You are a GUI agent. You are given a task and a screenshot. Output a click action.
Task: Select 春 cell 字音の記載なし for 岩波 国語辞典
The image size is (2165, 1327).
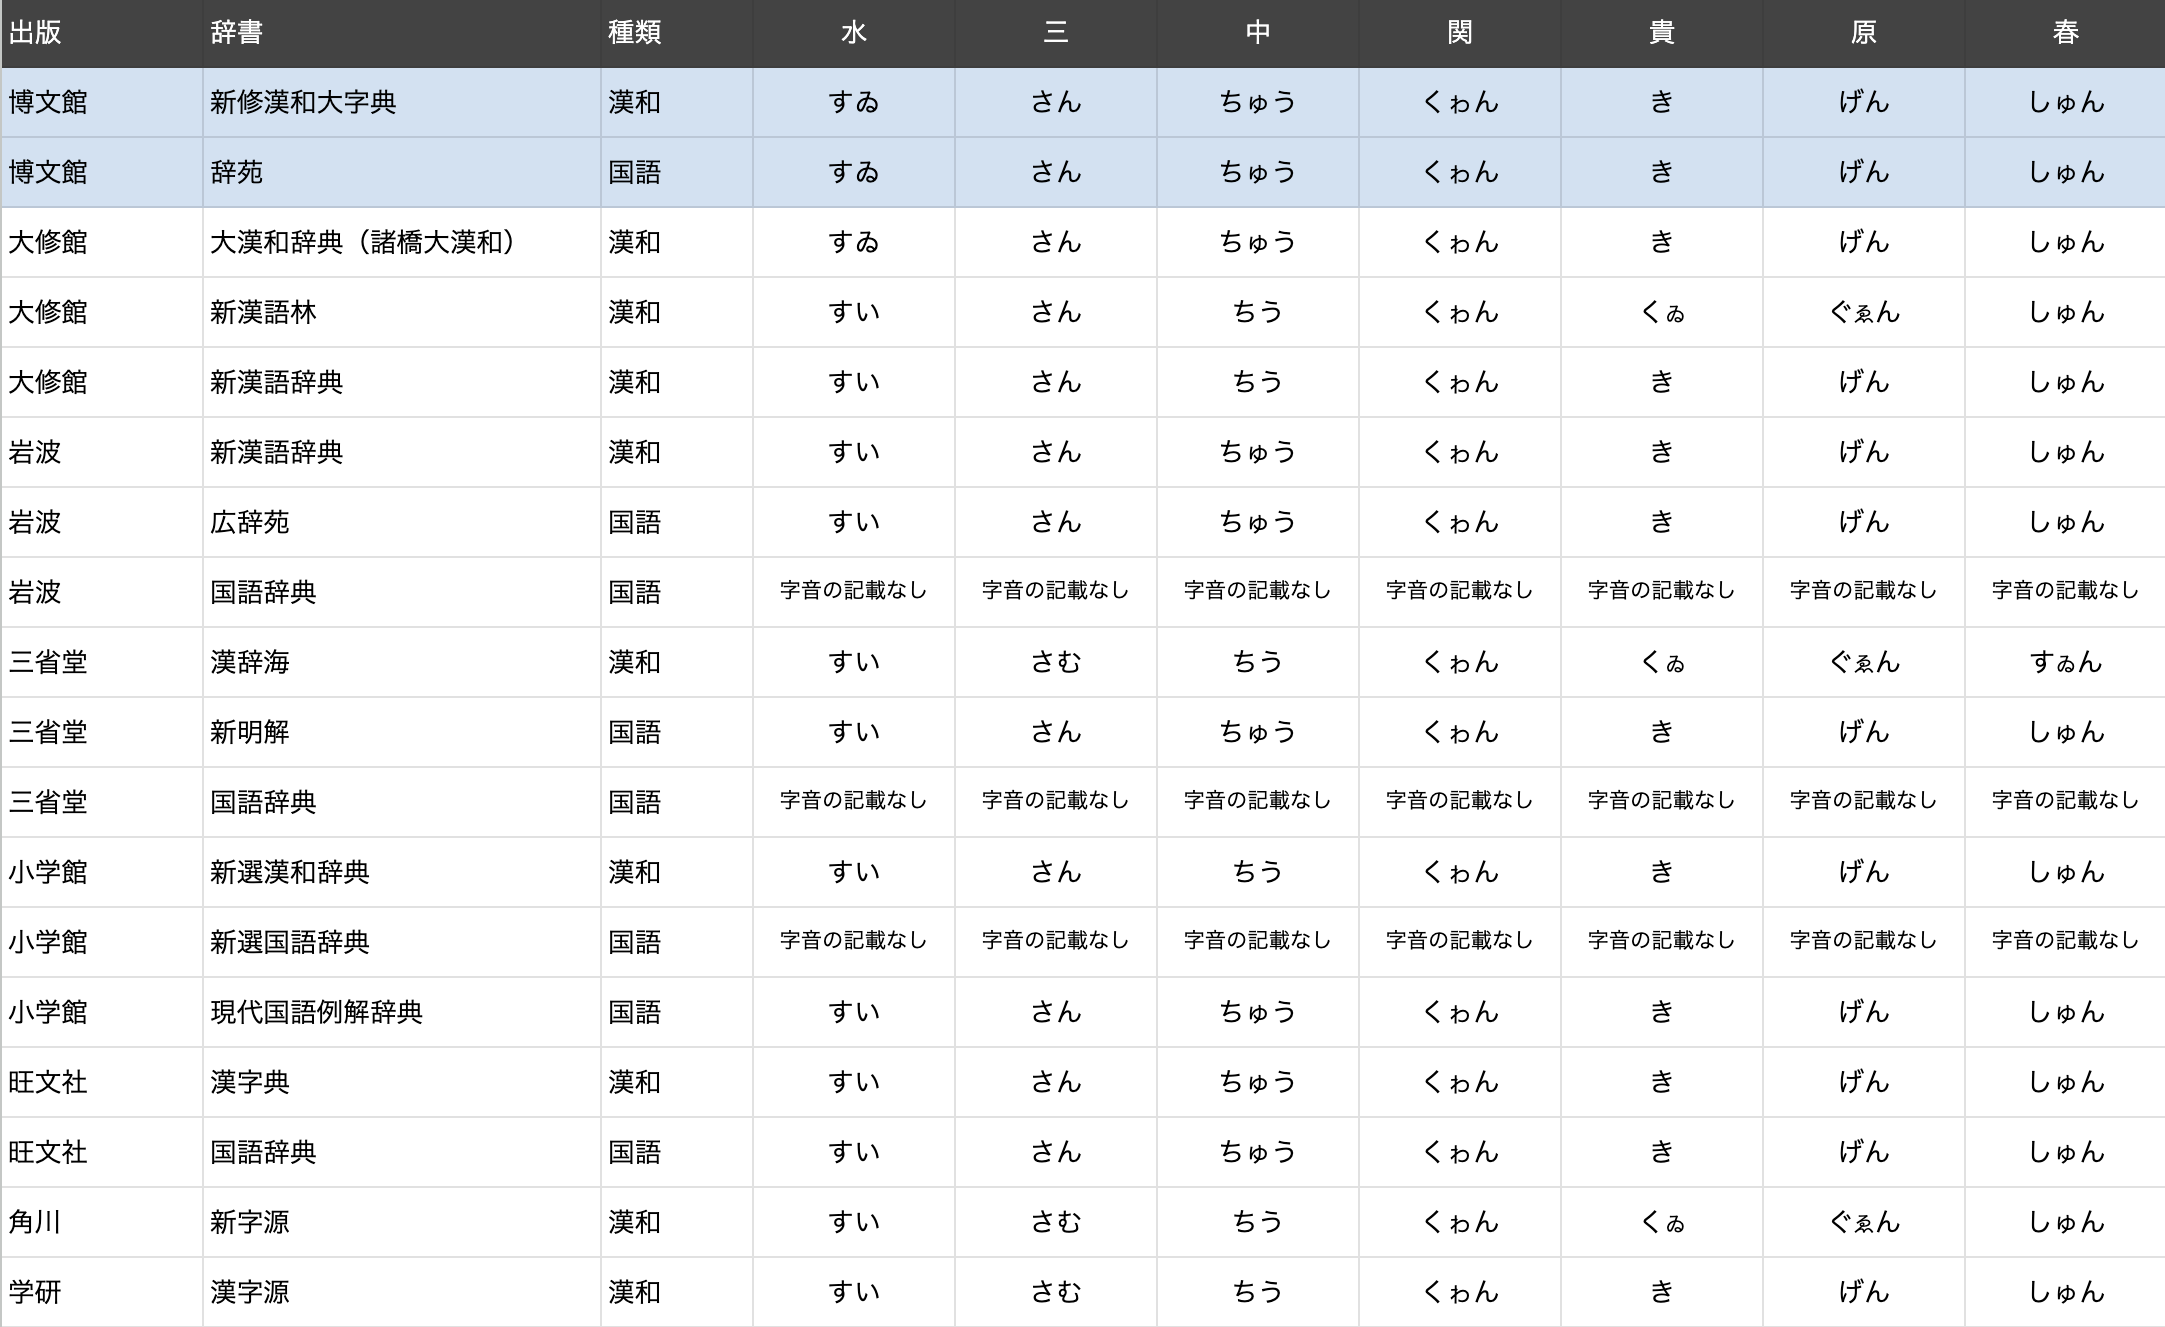pos(2065,592)
